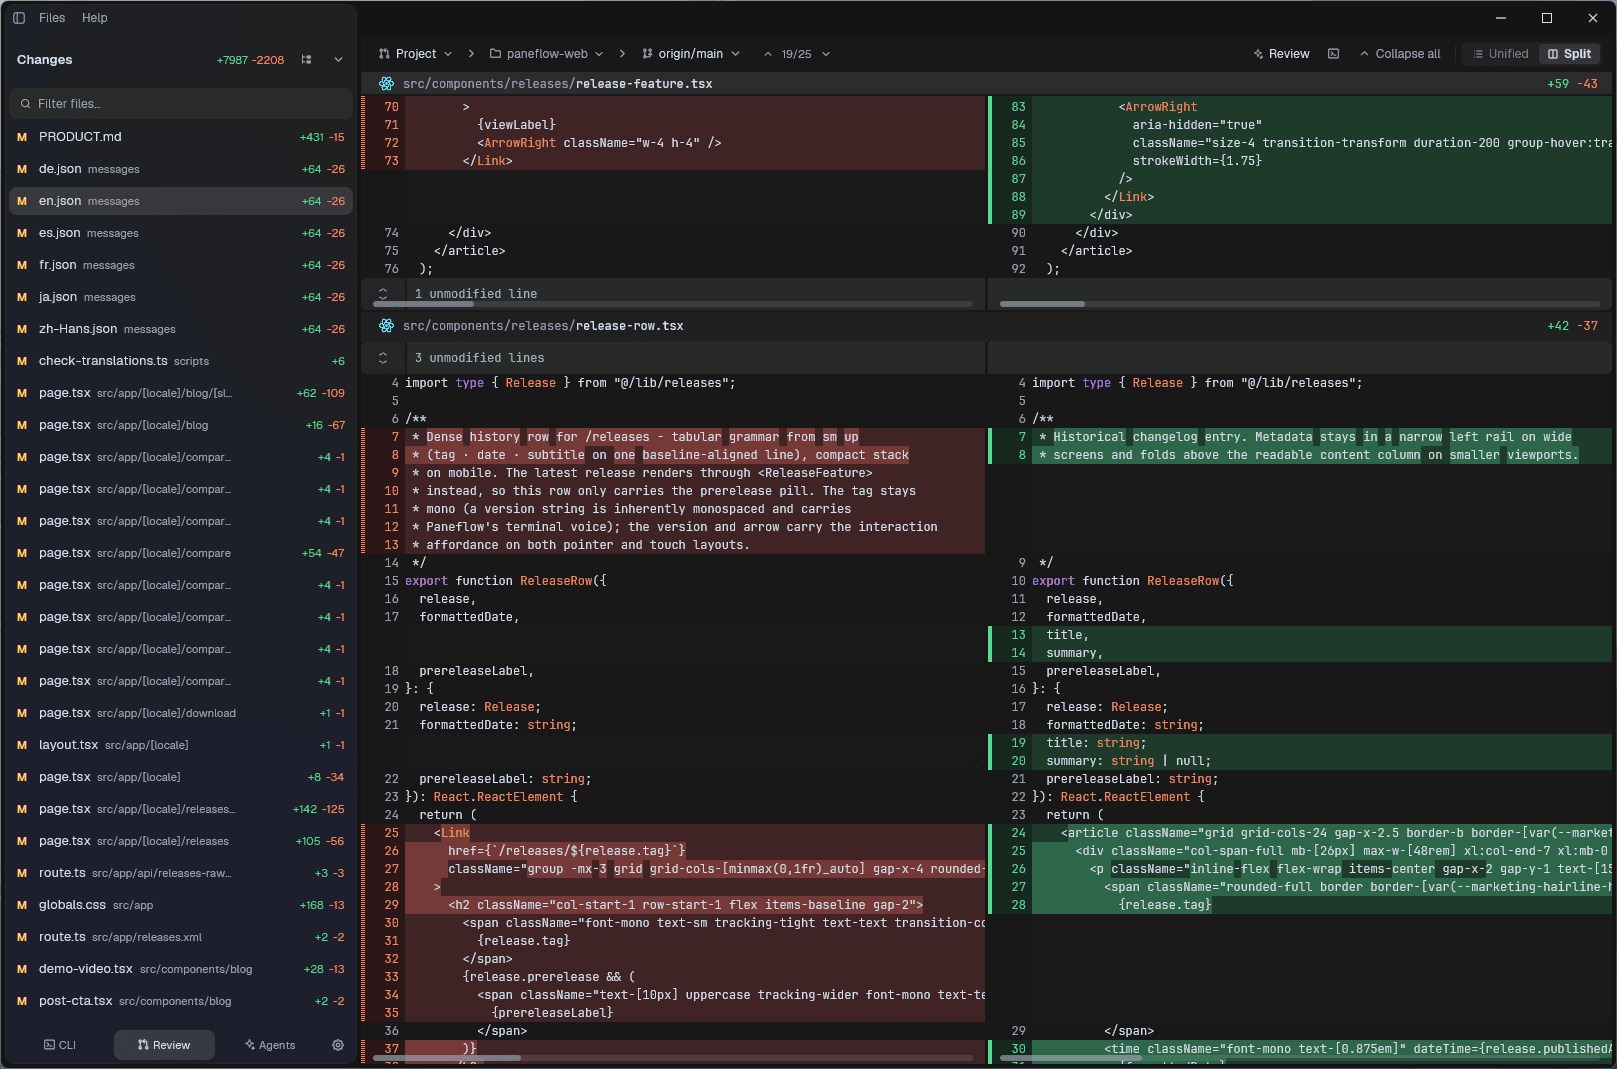Toggle the sidebar panel icon beside Files
The width and height of the screenshot is (1617, 1069).
(x=19, y=18)
